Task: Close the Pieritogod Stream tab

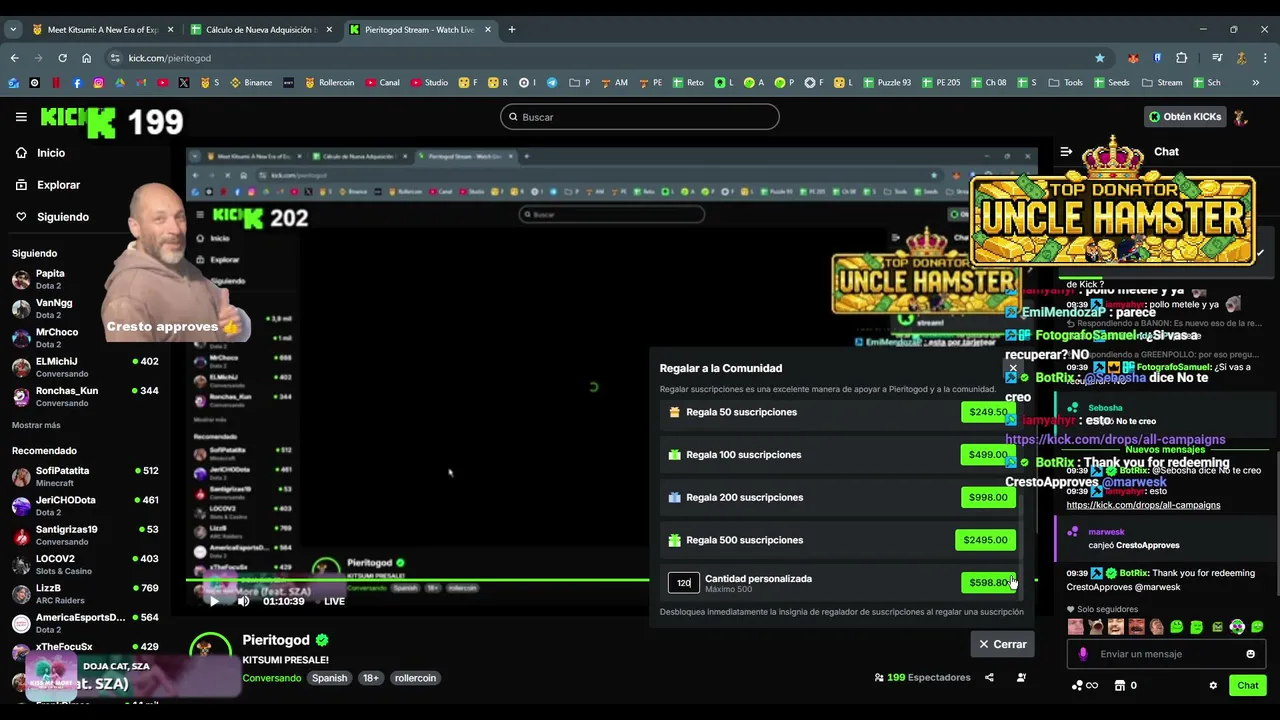Action: coord(488,30)
